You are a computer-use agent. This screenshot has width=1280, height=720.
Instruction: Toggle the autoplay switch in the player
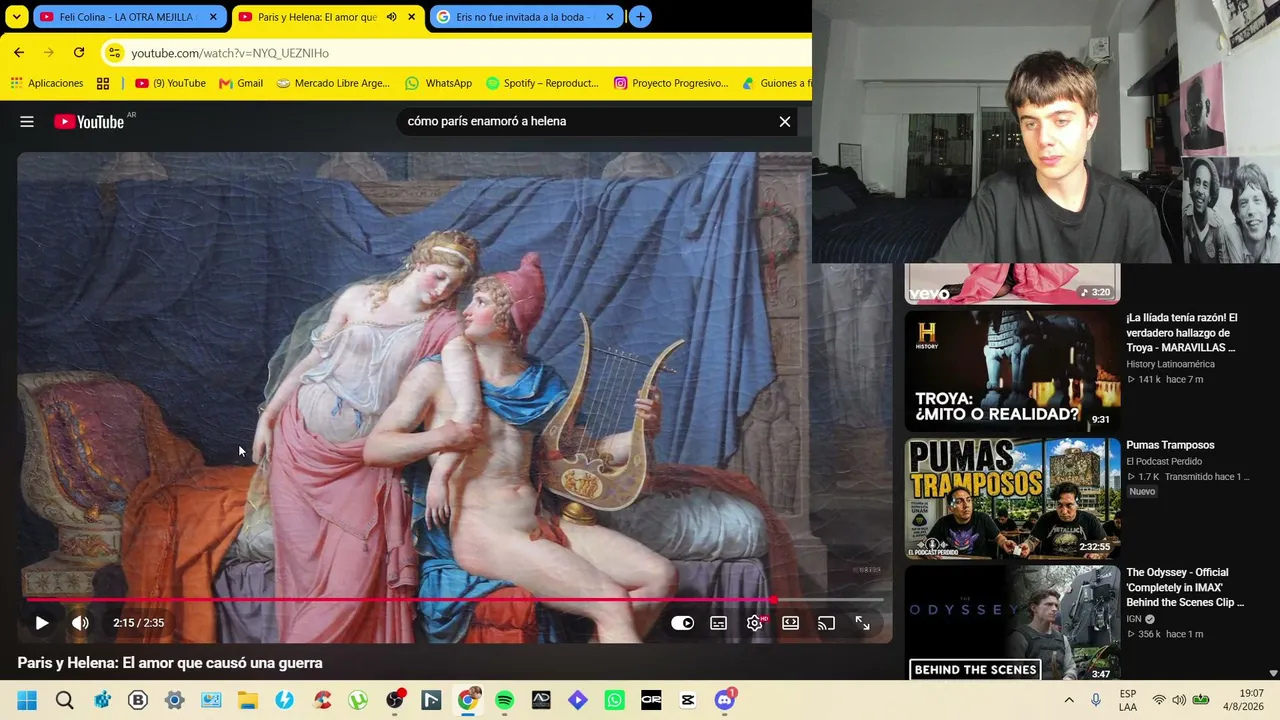(682, 623)
